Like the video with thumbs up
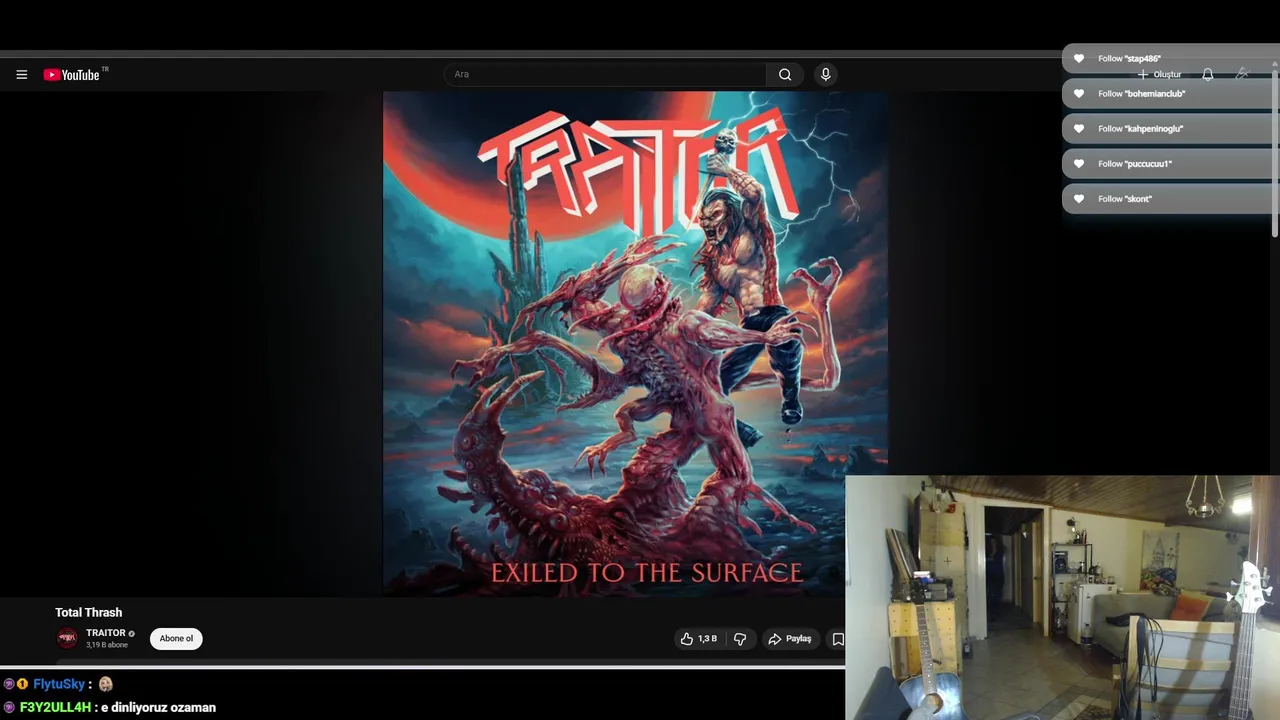 click(x=699, y=639)
